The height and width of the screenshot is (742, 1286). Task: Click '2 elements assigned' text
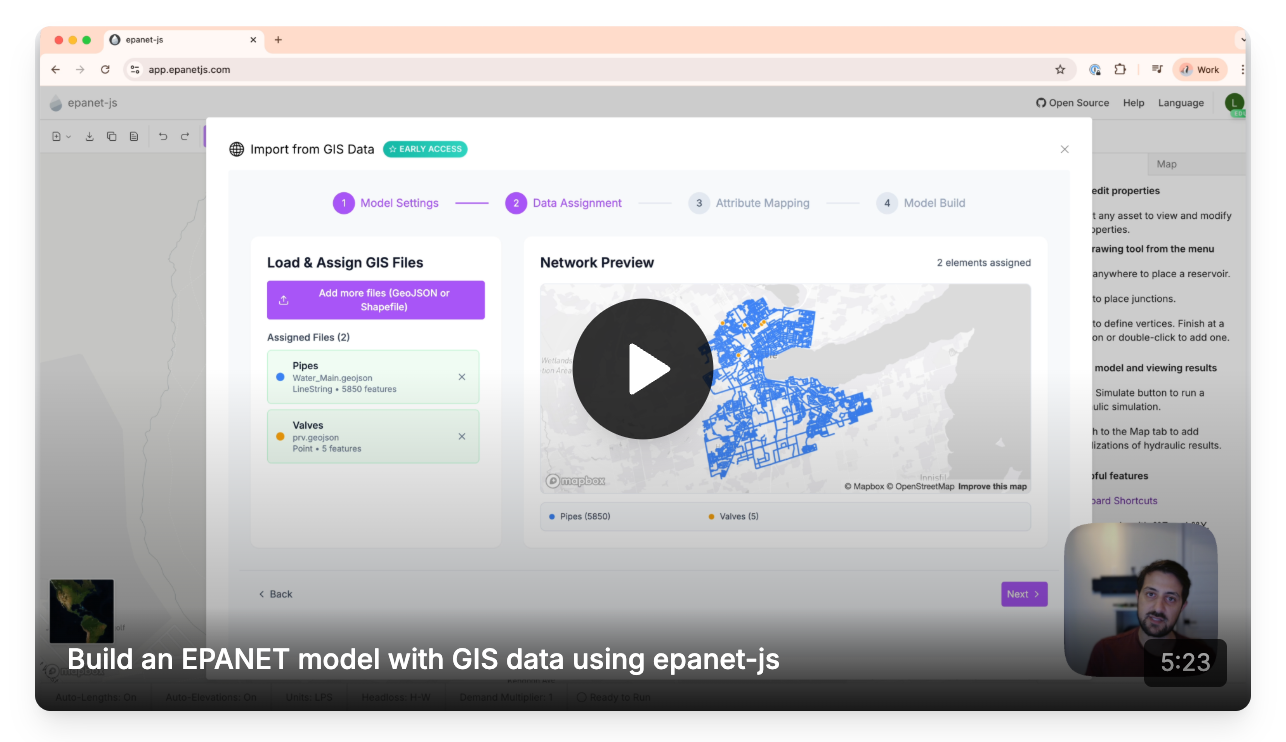pyautogui.click(x=984, y=263)
